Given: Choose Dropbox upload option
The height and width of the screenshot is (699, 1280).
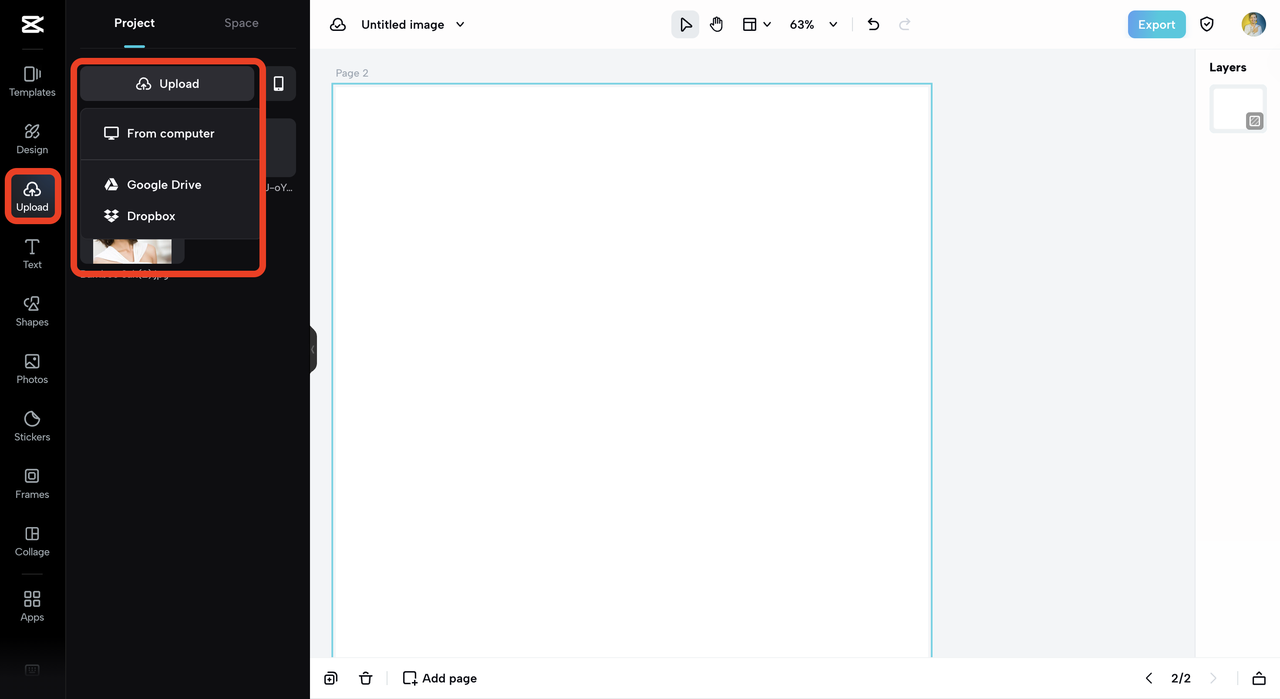Looking at the screenshot, I should click(169, 216).
